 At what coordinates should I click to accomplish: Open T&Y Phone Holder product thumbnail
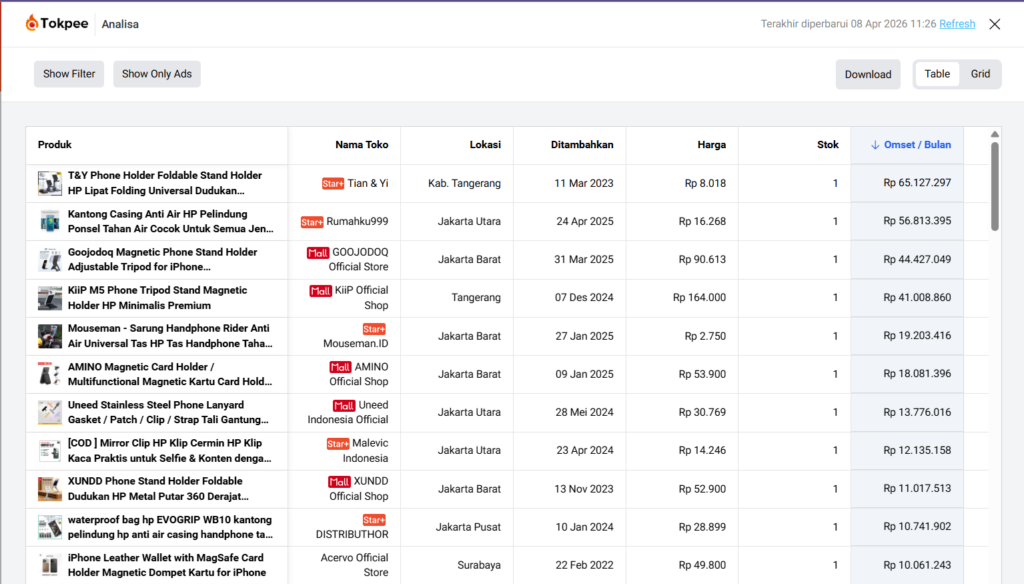tap(50, 183)
